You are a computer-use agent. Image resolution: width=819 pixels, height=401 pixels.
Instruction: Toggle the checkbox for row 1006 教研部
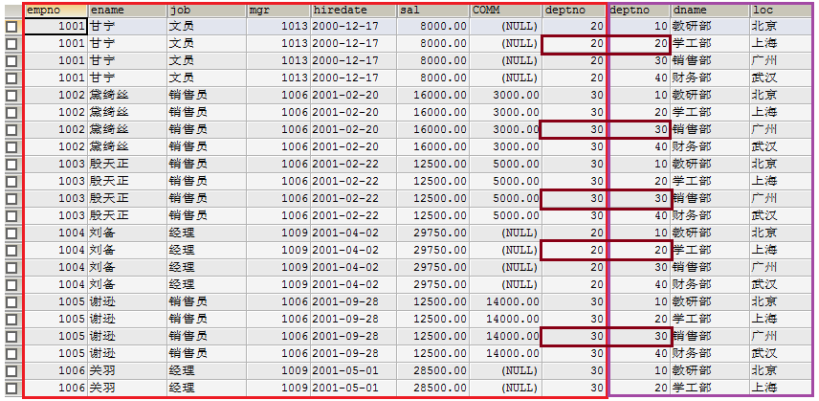(x=11, y=372)
